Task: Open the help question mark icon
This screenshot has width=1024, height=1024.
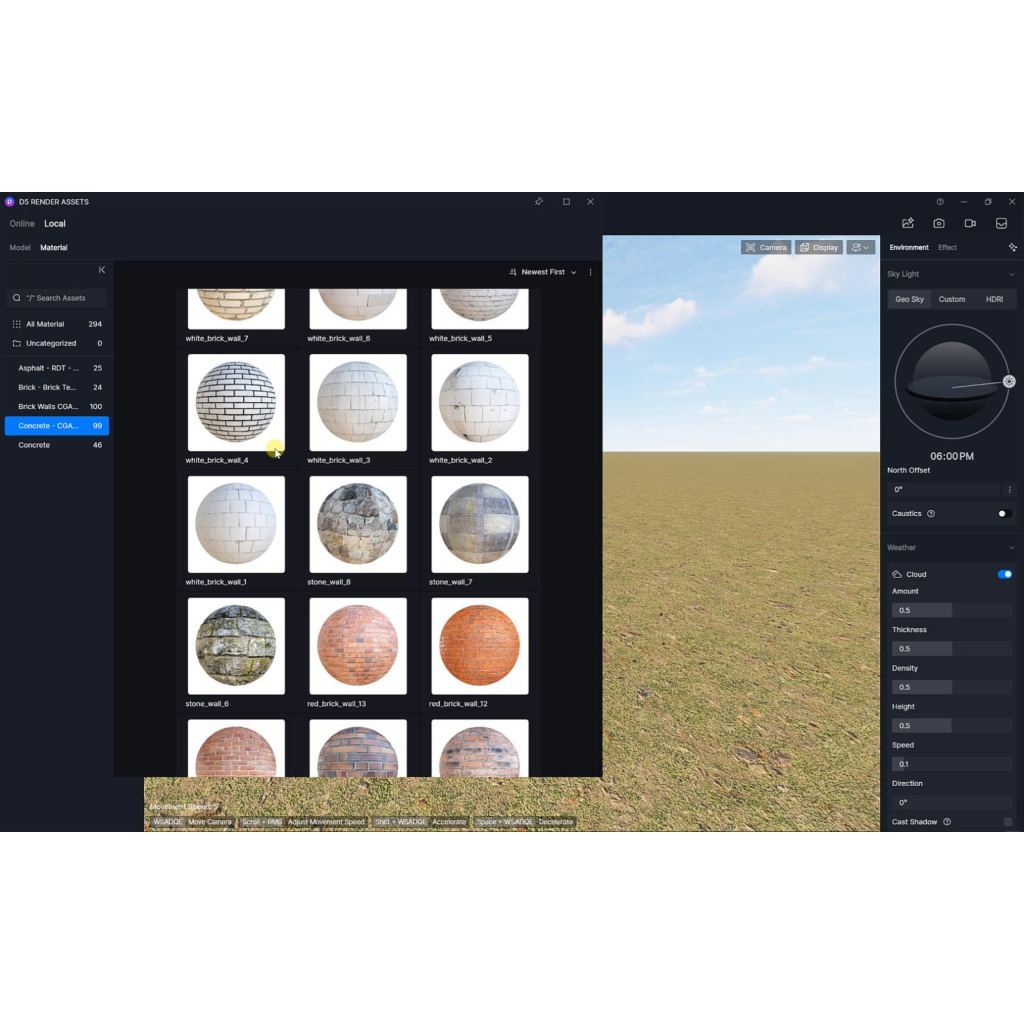Action: 940,202
